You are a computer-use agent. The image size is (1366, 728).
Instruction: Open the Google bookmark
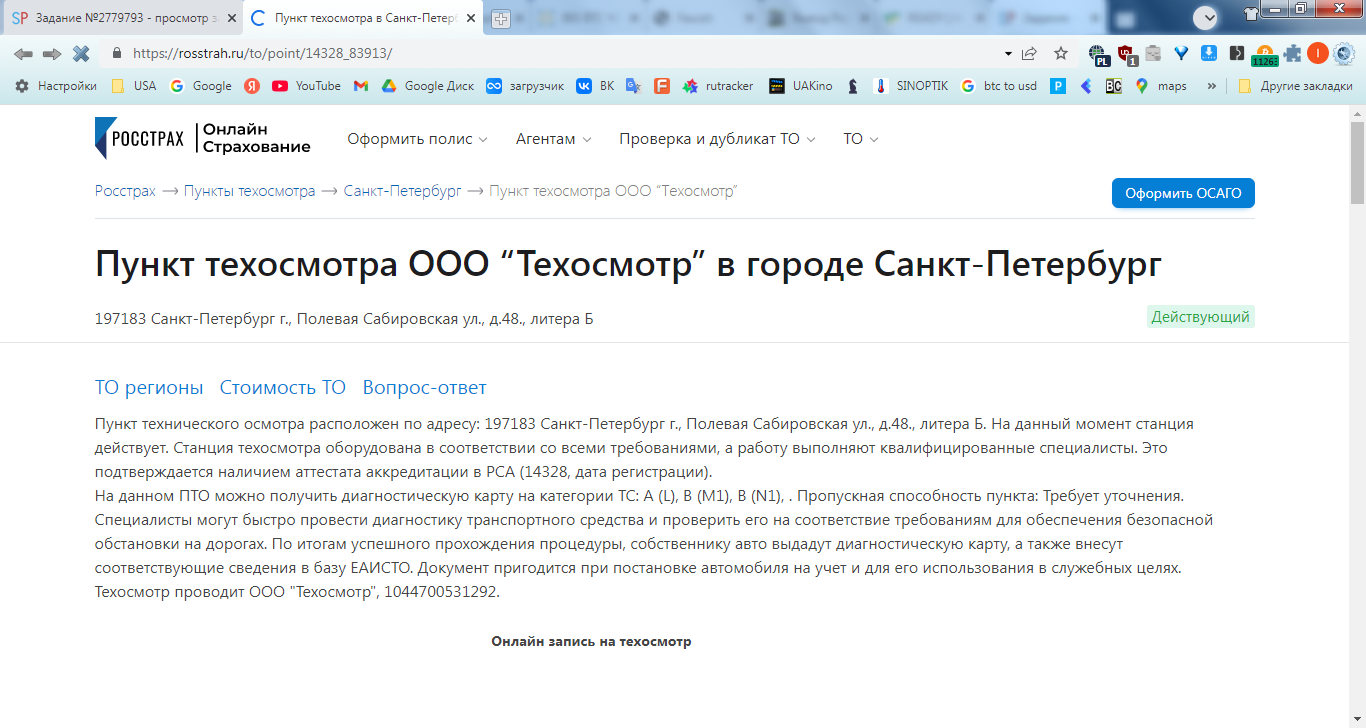(201, 86)
